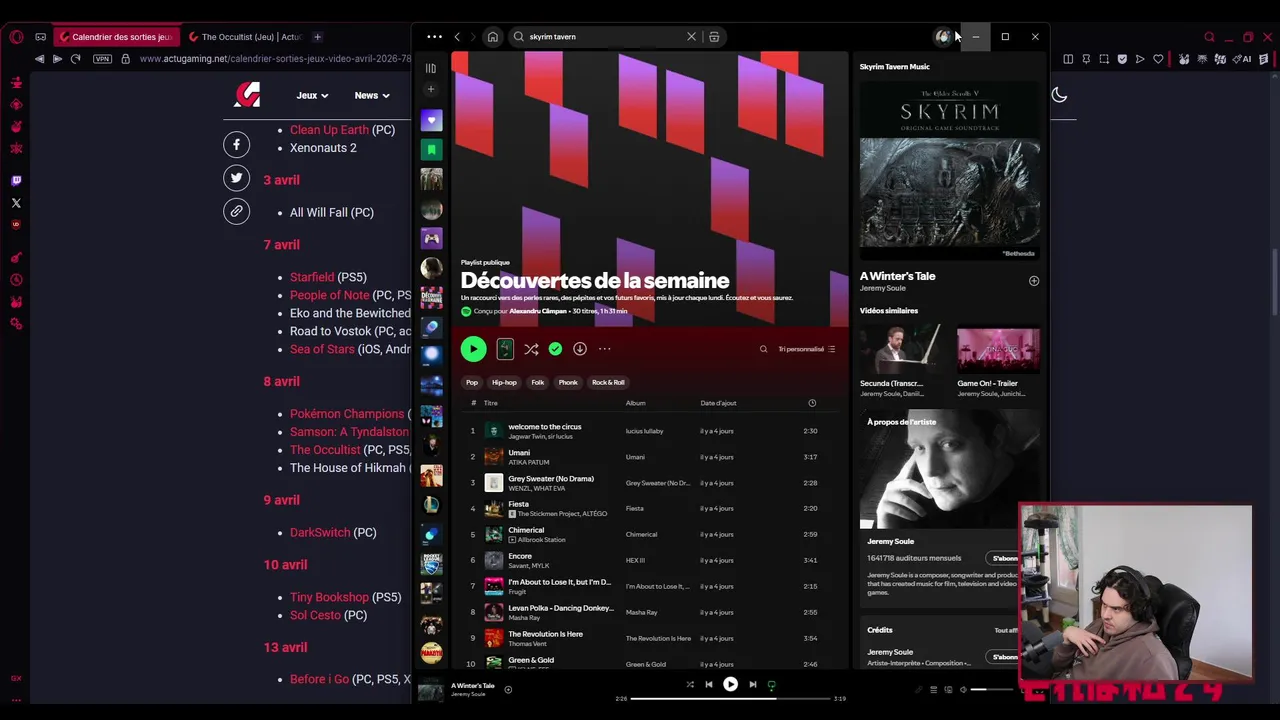Image resolution: width=1280 pixels, height=720 pixels.
Task: Reload the Actugaming page in Opera
Action: coord(75,59)
